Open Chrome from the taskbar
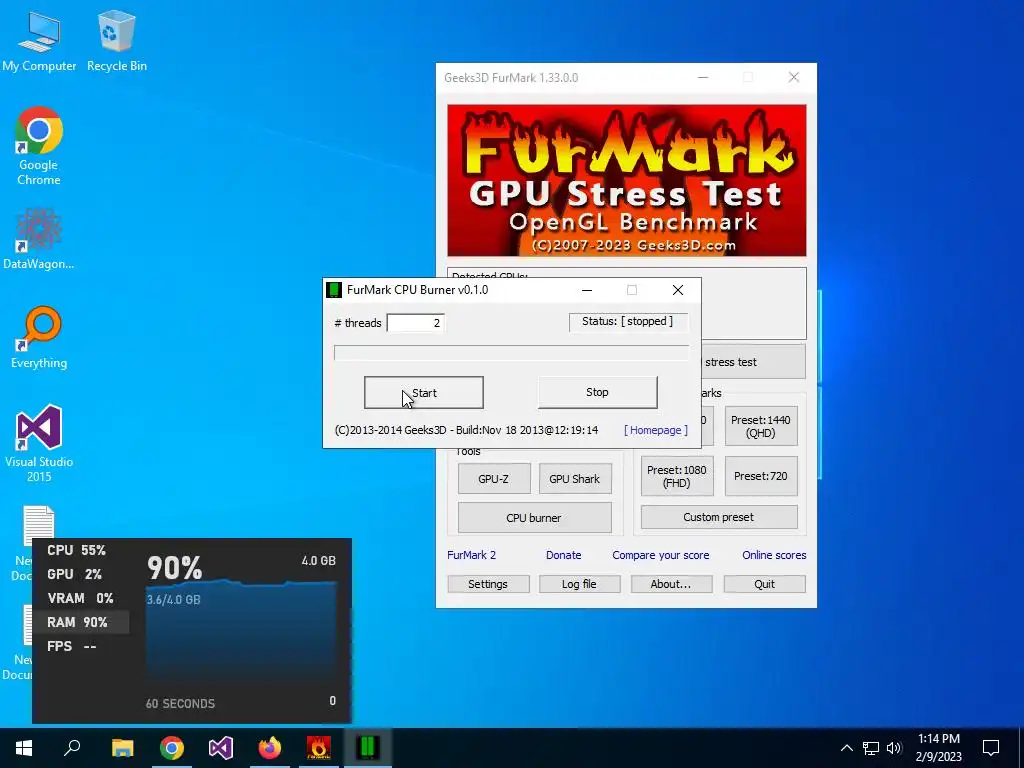Screen dimensions: 1024x768 click(172, 748)
